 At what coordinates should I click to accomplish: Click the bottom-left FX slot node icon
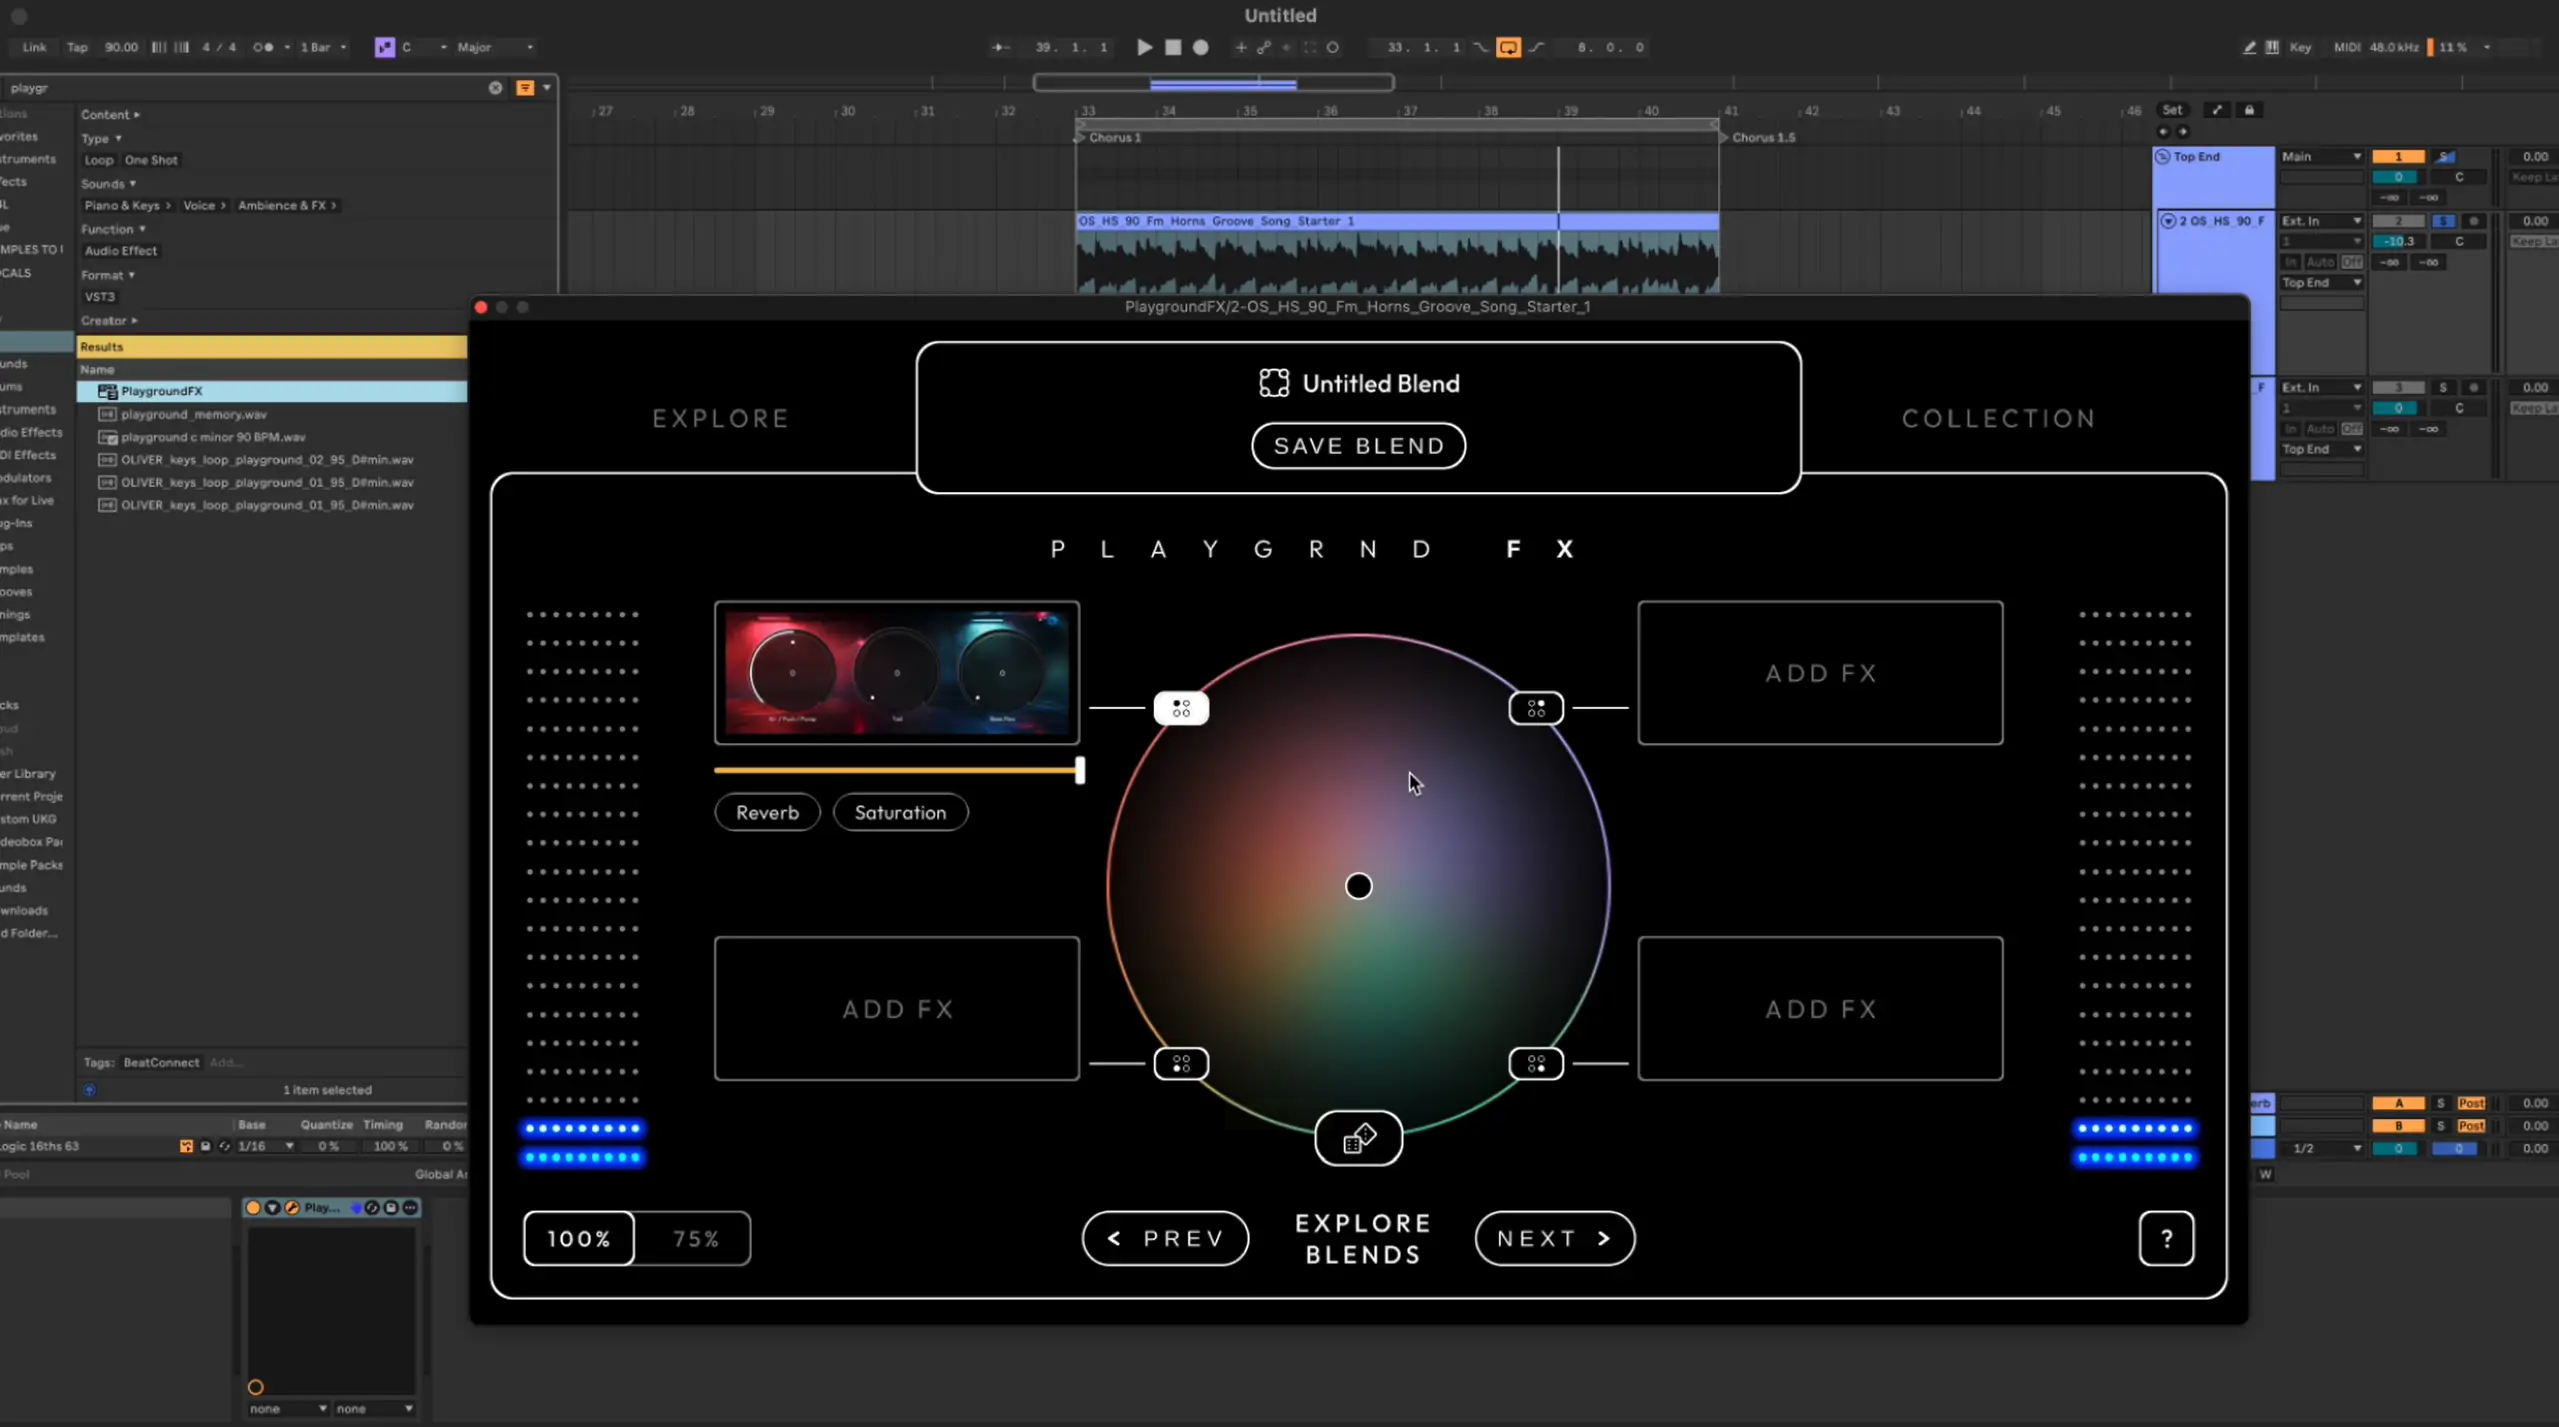point(1181,1063)
